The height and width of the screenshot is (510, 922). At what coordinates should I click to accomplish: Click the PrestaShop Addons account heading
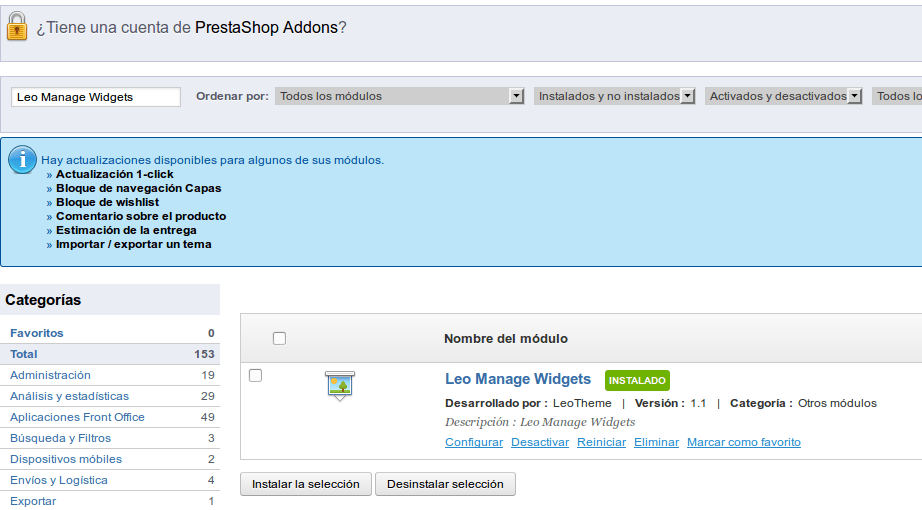tap(191, 28)
